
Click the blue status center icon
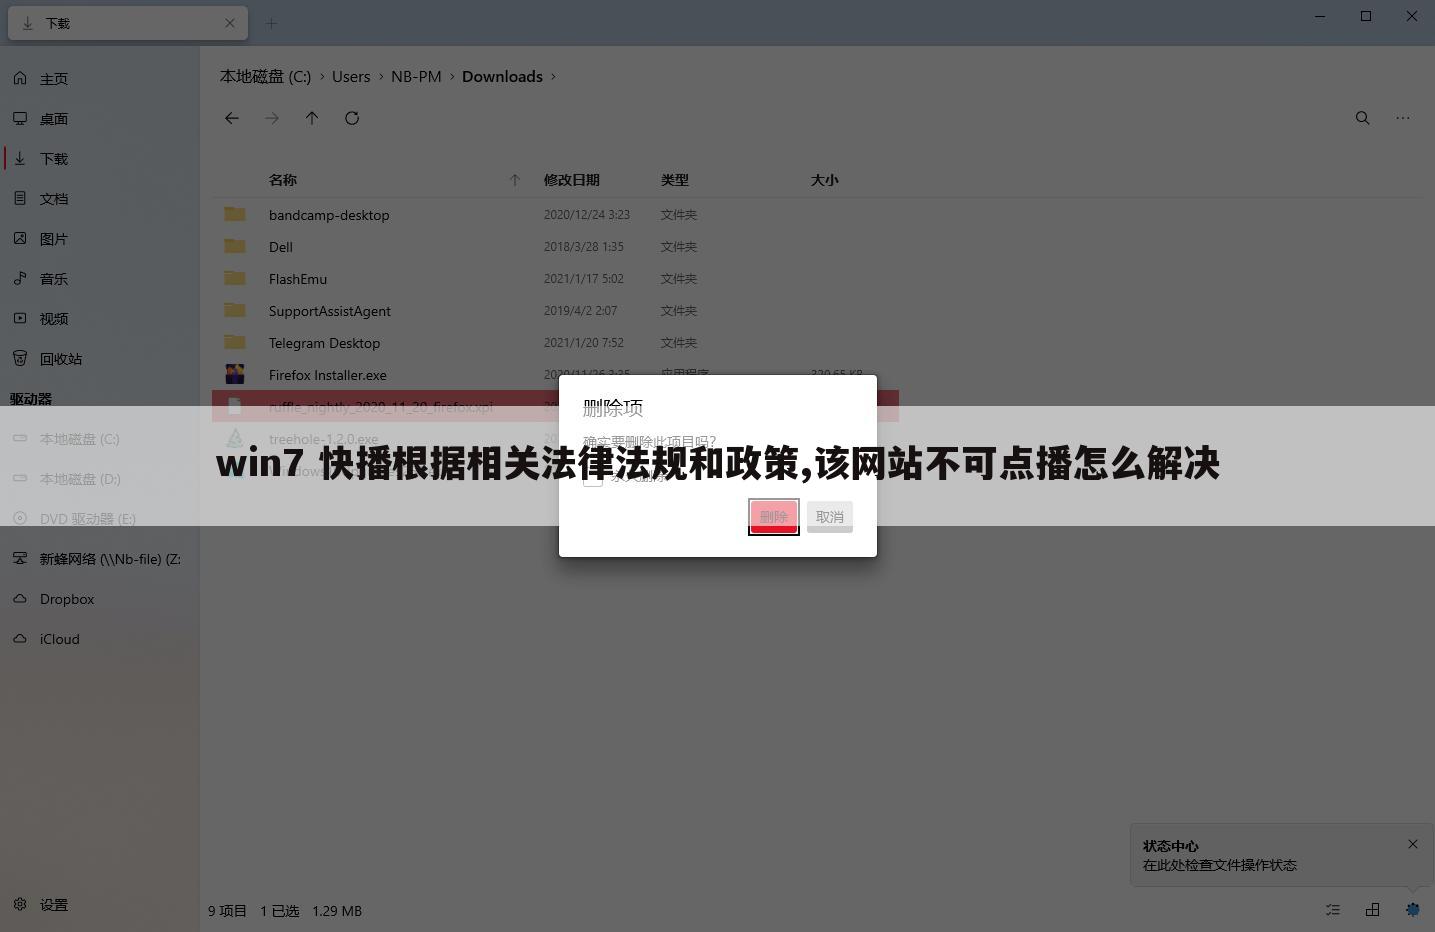pyautogui.click(x=1412, y=910)
